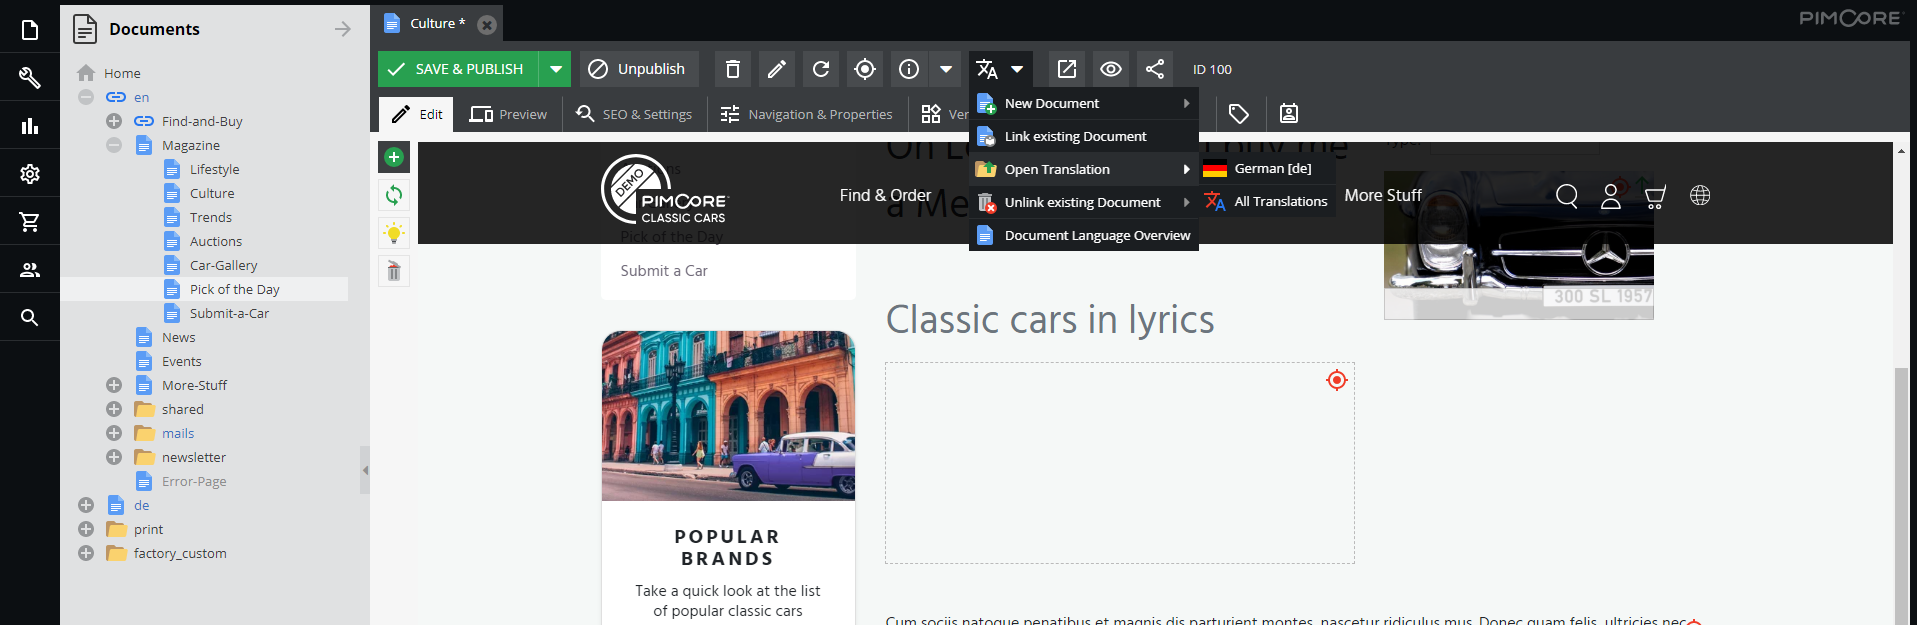Click the locate in tree target icon
Viewport: 1917px width, 625px height.
click(865, 69)
